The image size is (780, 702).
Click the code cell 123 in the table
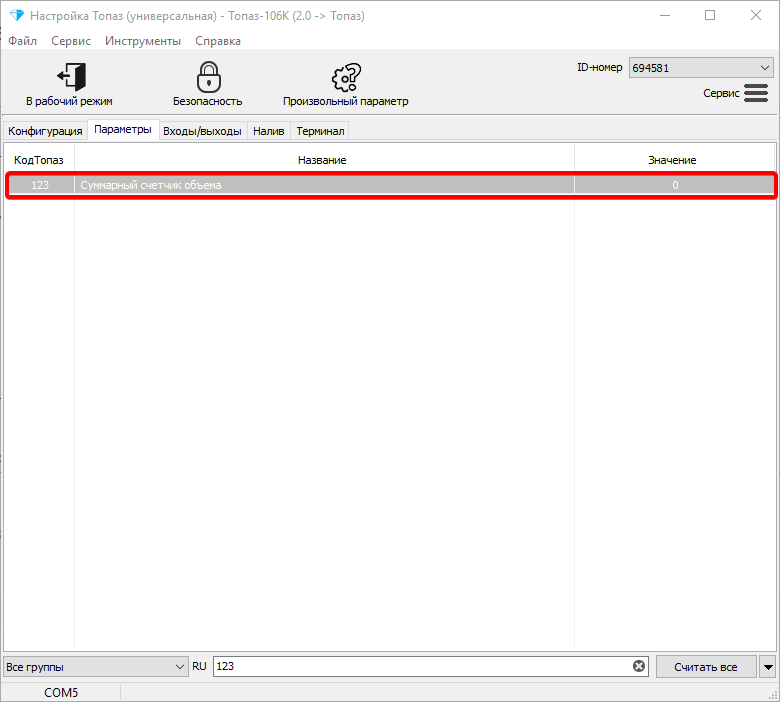[x=40, y=185]
